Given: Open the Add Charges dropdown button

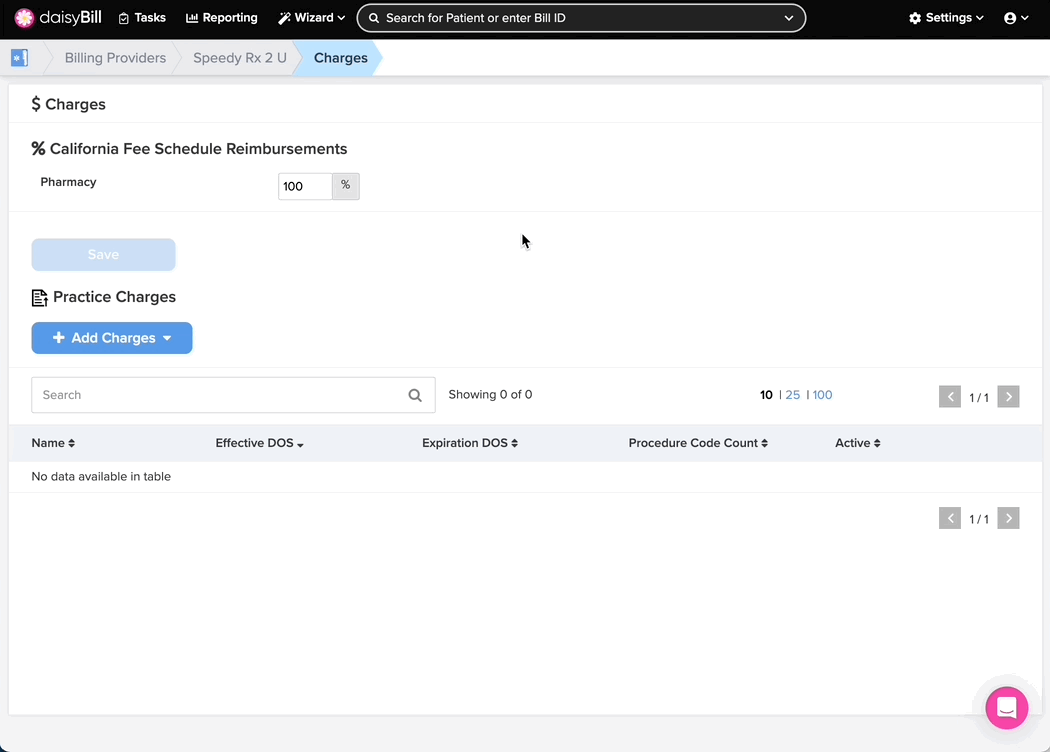Looking at the screenshot, I should 112,338.
